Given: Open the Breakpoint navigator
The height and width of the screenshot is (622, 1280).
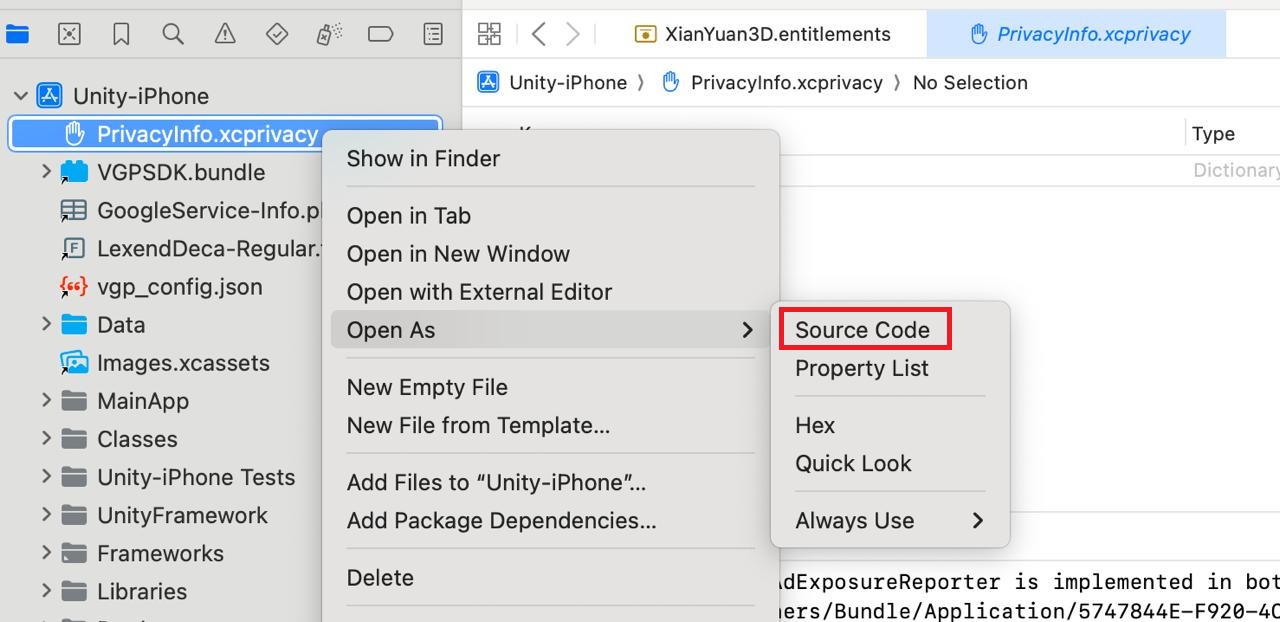Looking at the screenshot, I should pos(381,34).
